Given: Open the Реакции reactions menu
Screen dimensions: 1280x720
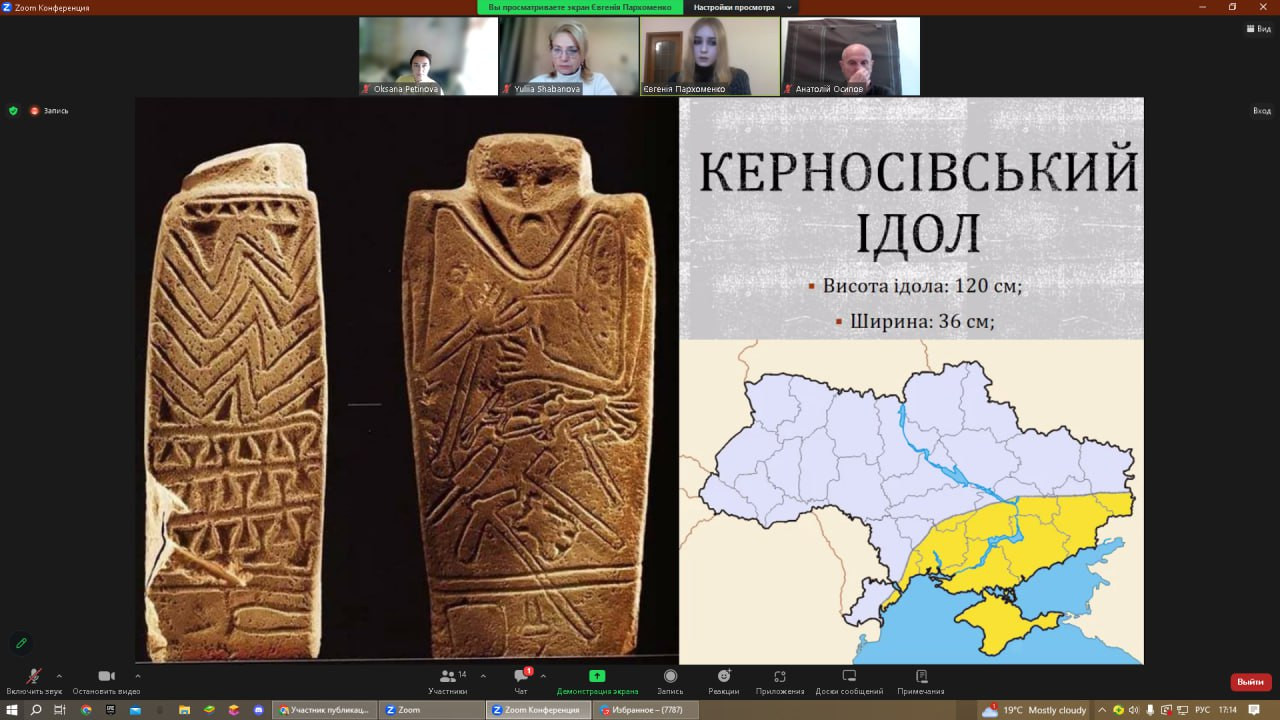Looking at the screenshot, I should click(x=724, y=682).
